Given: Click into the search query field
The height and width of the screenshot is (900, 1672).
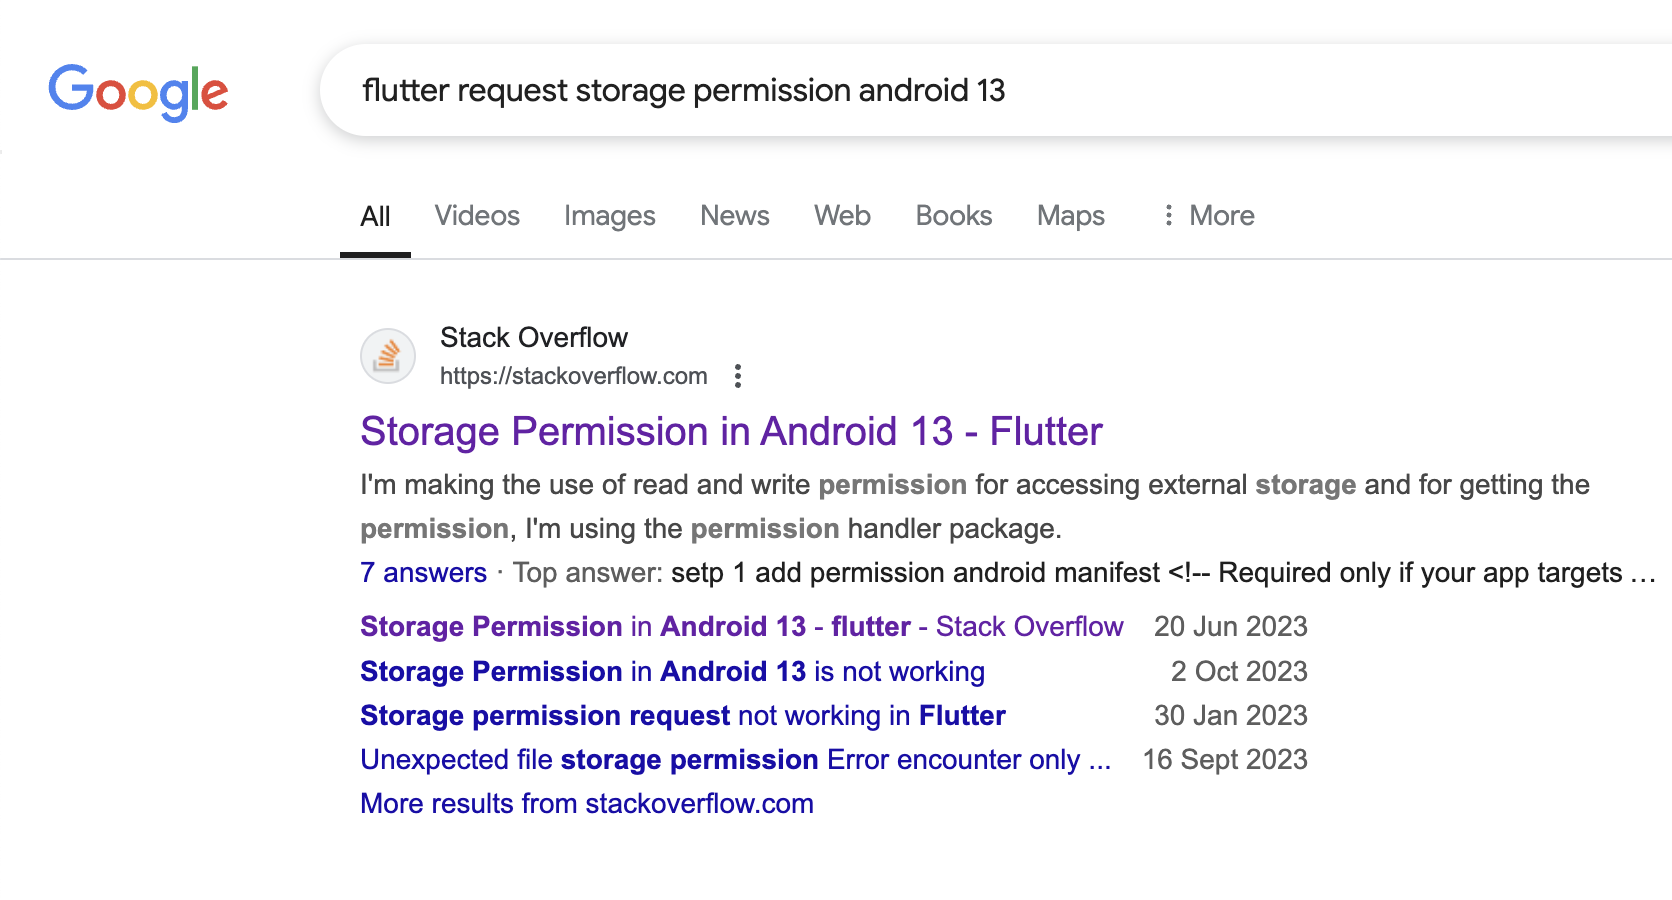Looking at the screenshot, I should click(x=996, y=90).
